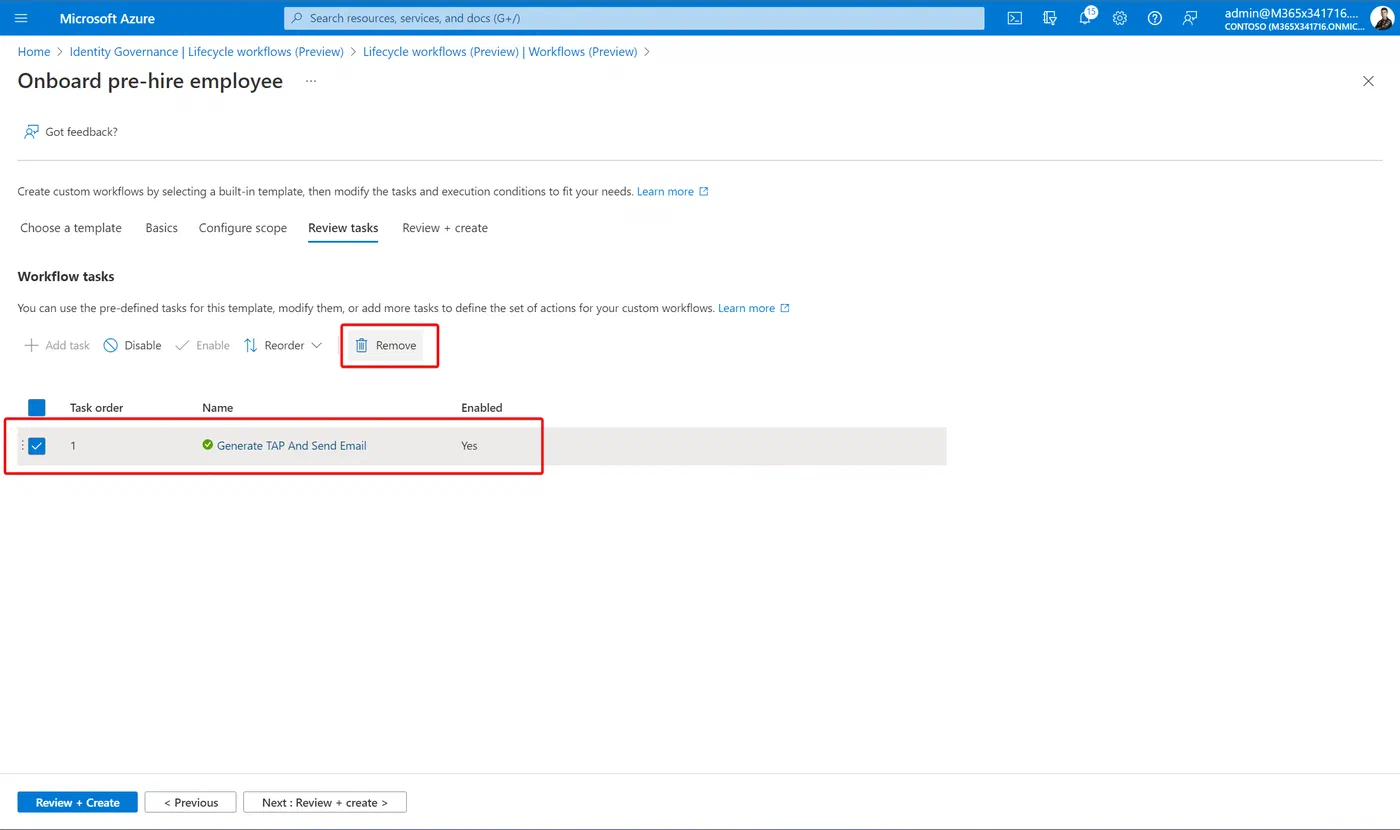Viewport: 1400px width, 830px height.
Task: Click the Name column header
Action: 217,408
